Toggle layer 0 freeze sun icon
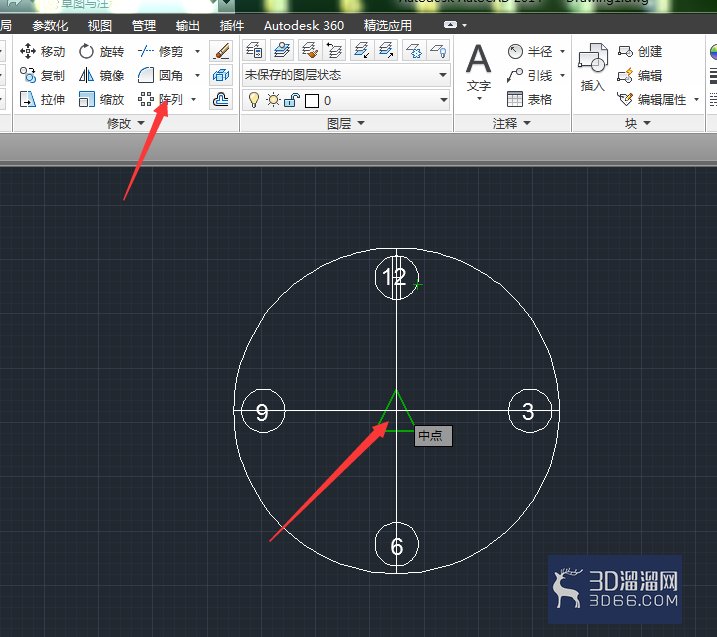Viewport: 717px width, 637px height. pos(273,100)
